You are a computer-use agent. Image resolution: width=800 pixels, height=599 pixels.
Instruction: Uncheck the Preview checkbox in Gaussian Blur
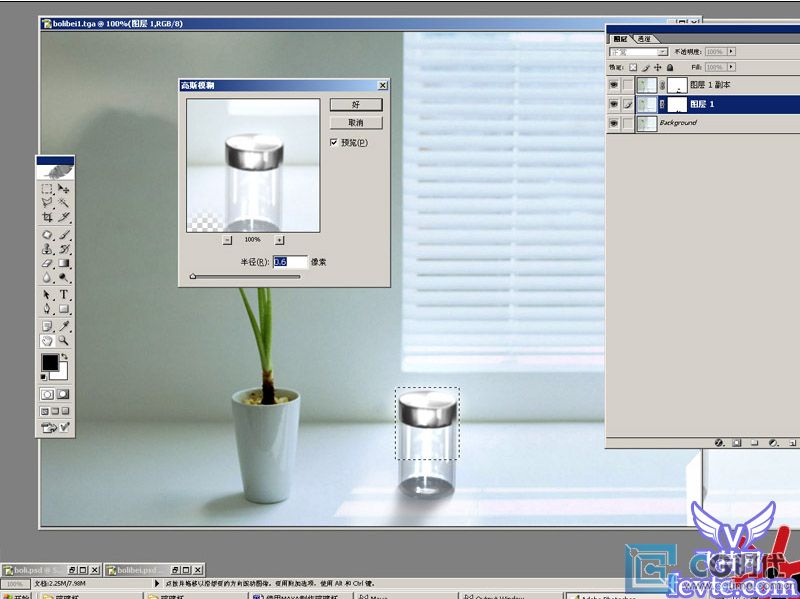[x=334, y=143]
